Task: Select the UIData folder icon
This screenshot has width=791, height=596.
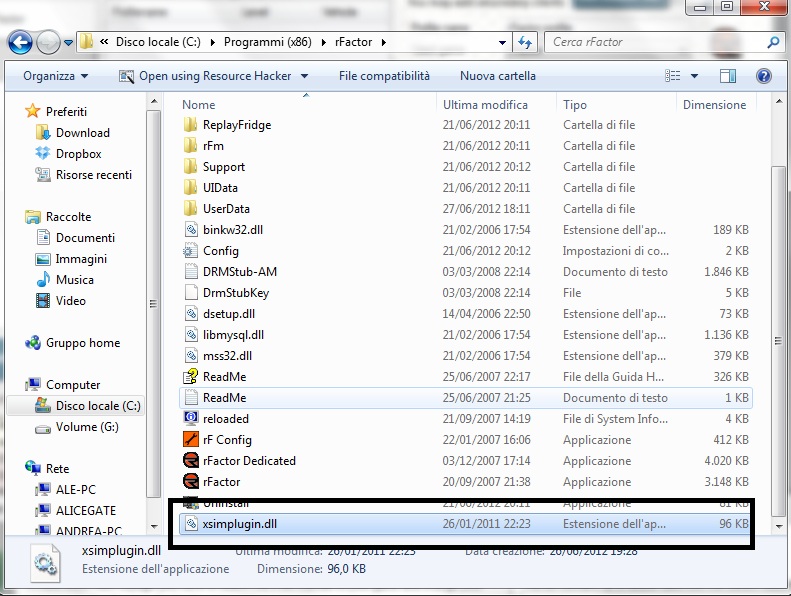Action: pos(191,188)
